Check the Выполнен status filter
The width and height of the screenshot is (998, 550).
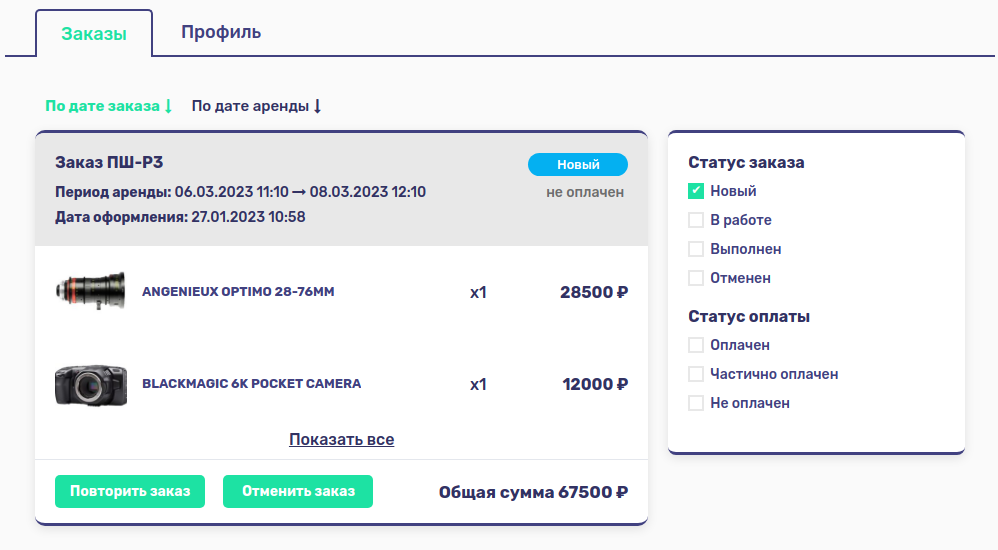(x=696, y=249)
